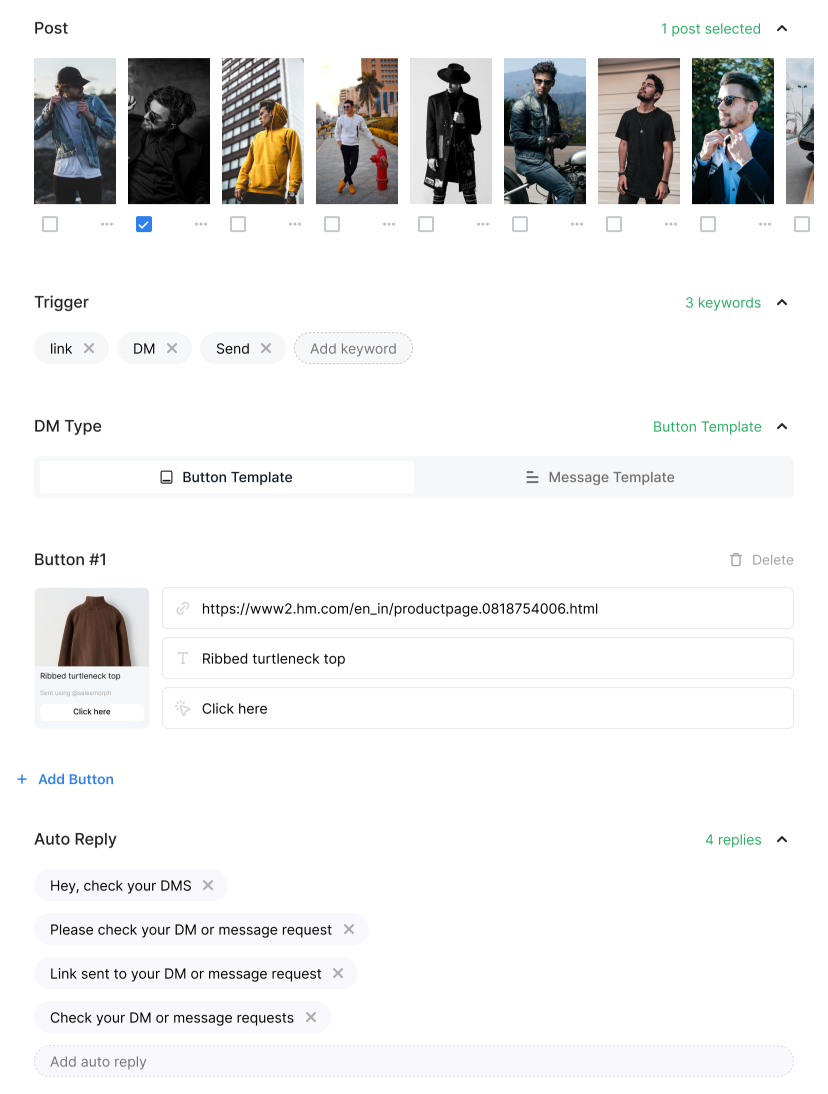
Task: Remove the Send trigger keyword
Action: [x=266, y=348]
